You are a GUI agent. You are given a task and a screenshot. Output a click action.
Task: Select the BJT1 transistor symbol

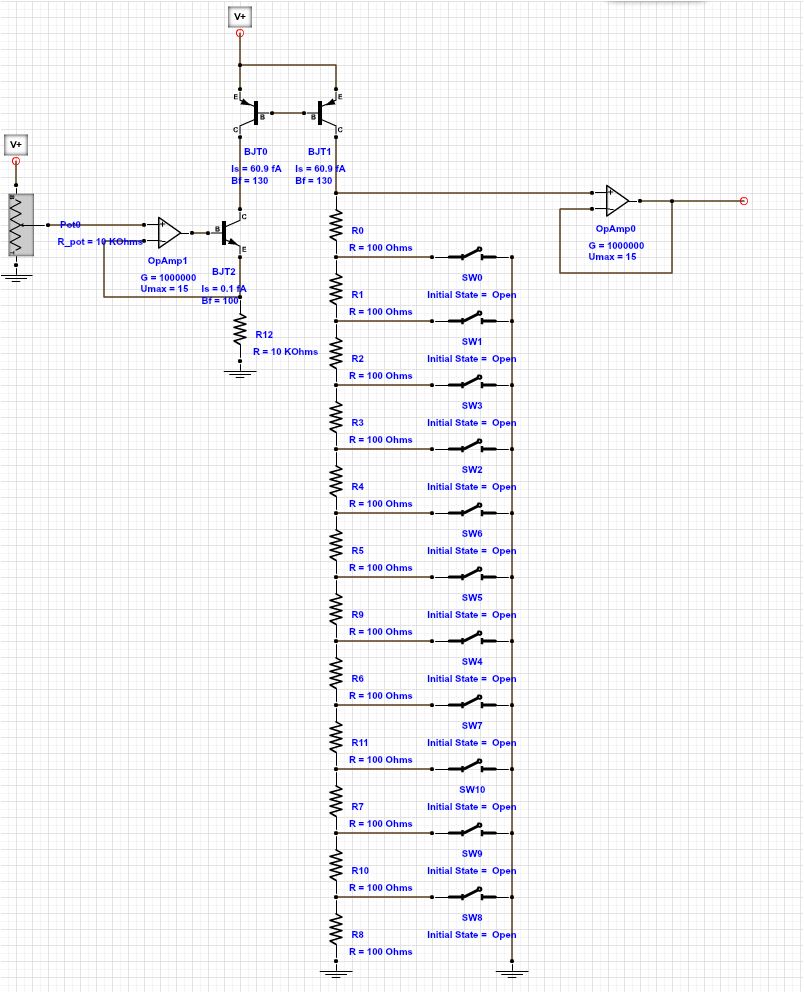coord(327,112)
